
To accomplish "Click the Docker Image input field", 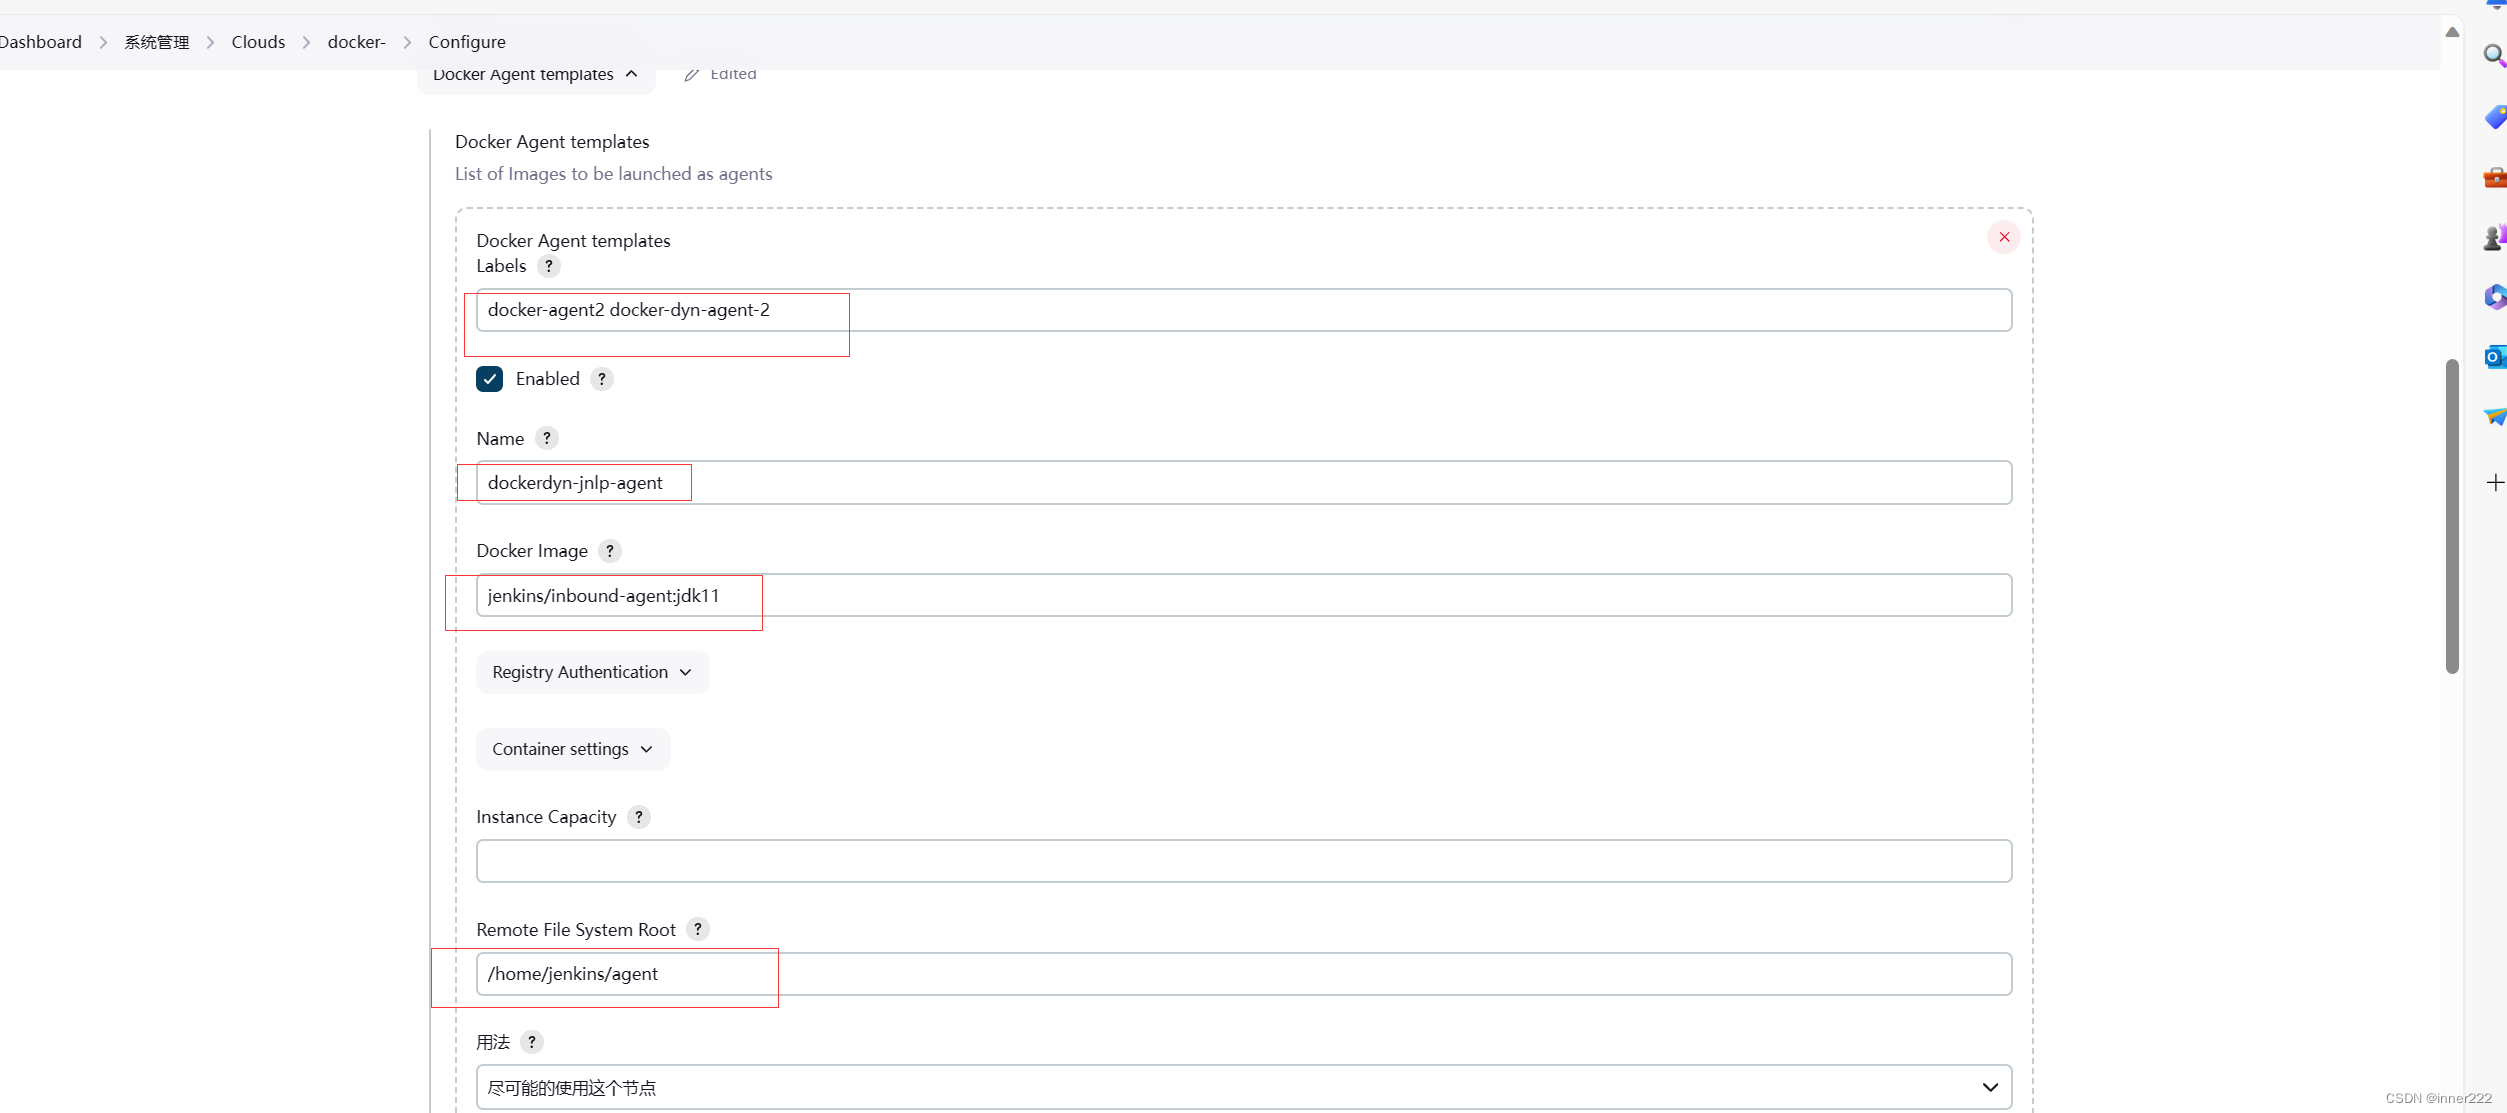I will pos(1243,595).
